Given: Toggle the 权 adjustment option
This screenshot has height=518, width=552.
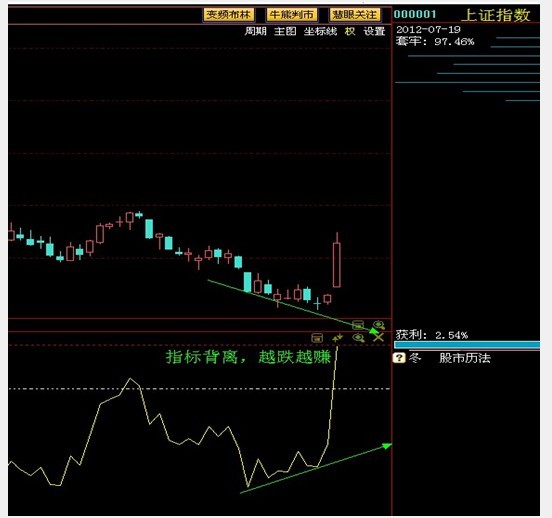Looking at the screenshot, I should (350, 31).
